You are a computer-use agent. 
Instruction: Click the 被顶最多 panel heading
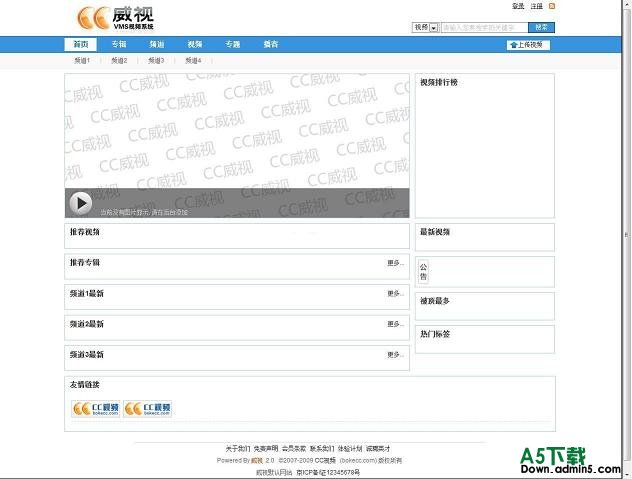(435, 301)
